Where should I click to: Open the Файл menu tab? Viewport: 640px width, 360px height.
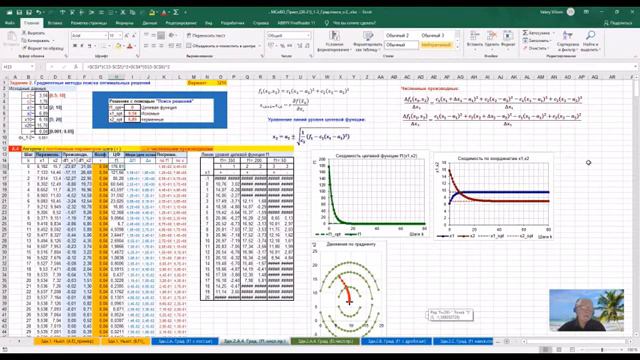coord(10,23)
